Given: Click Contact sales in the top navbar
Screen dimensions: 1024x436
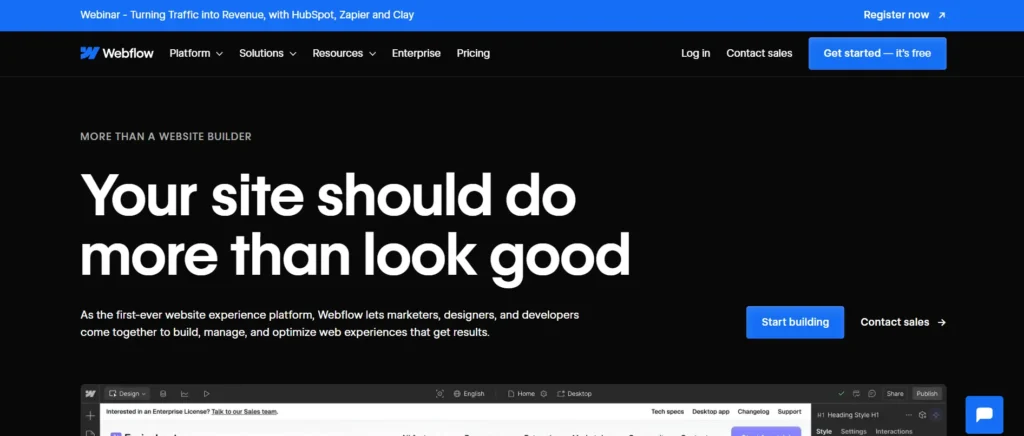Looking at the screenshot, I should point(759,54).
